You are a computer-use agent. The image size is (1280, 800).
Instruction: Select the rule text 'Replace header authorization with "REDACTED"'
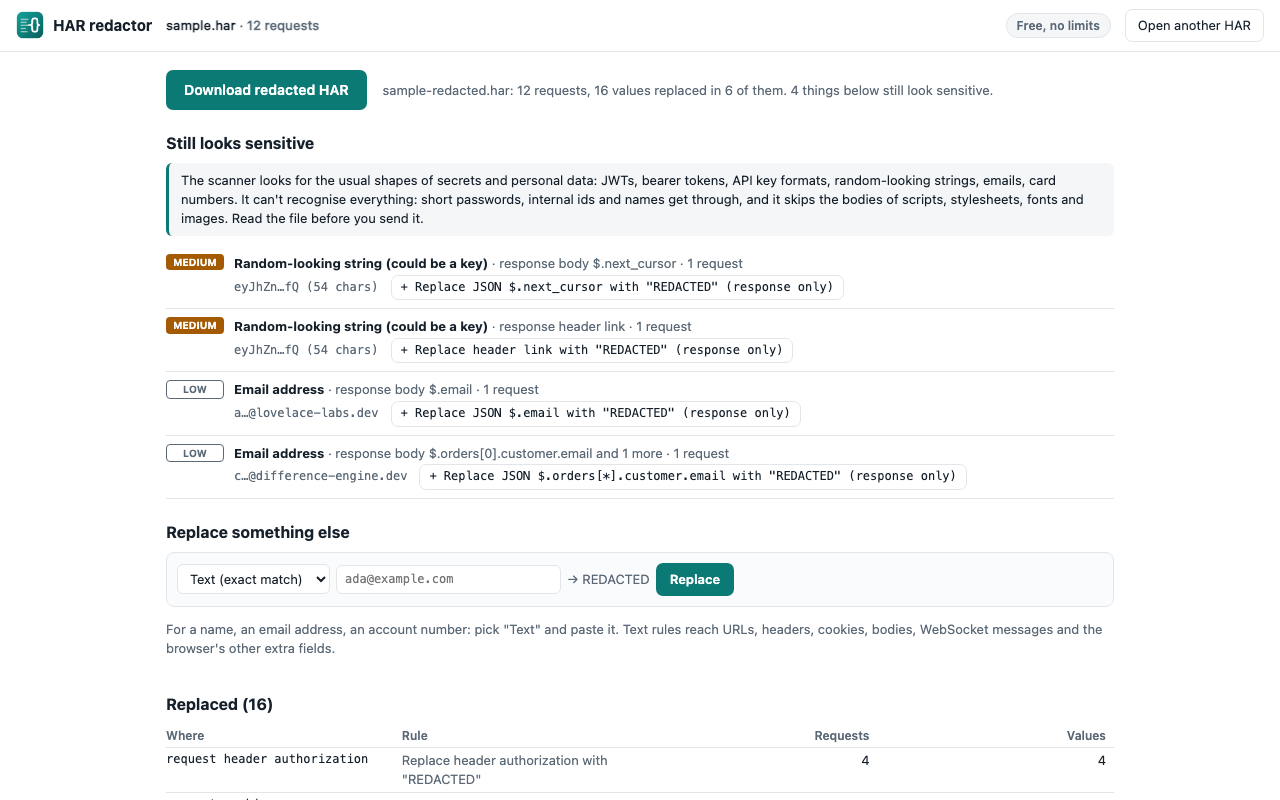pyautogui.click(x=505, y=770)
